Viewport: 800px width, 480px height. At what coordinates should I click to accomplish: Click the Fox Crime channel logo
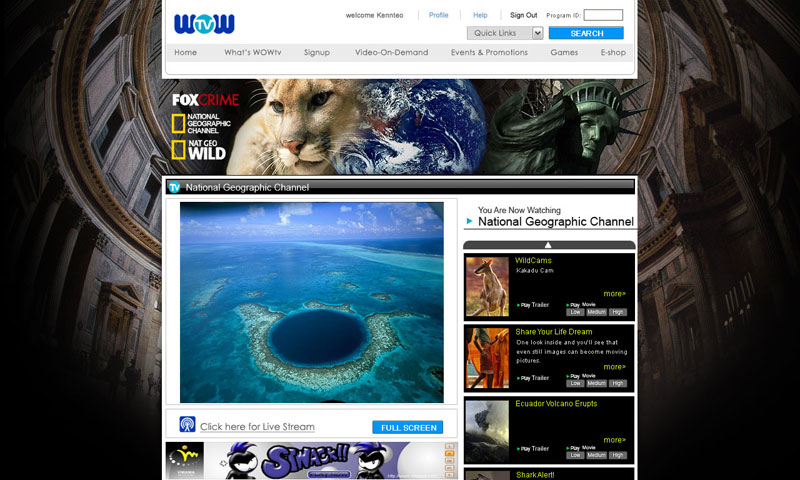[205, 100]
